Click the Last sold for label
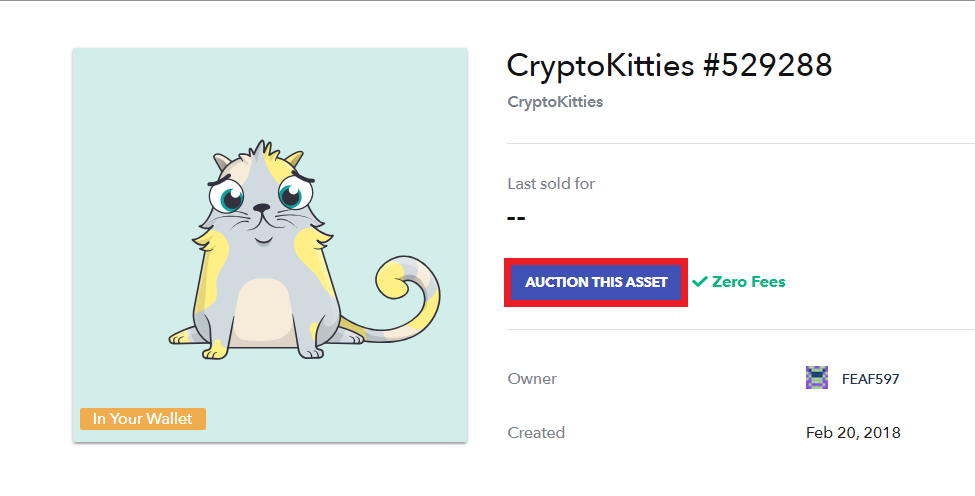 551,183
